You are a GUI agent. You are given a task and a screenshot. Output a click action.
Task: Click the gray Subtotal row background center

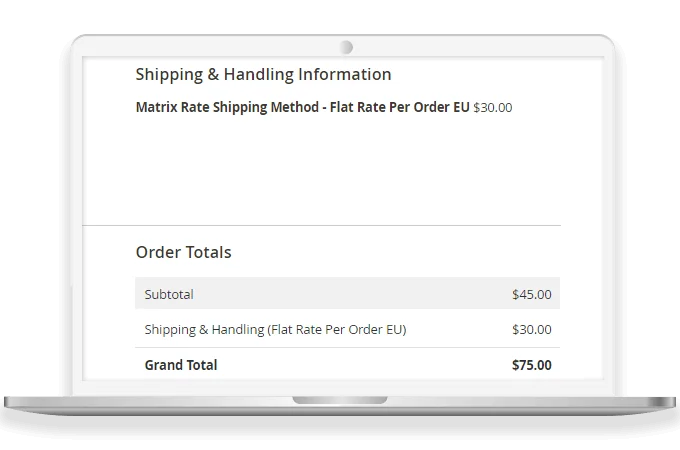tap(347, 294)
